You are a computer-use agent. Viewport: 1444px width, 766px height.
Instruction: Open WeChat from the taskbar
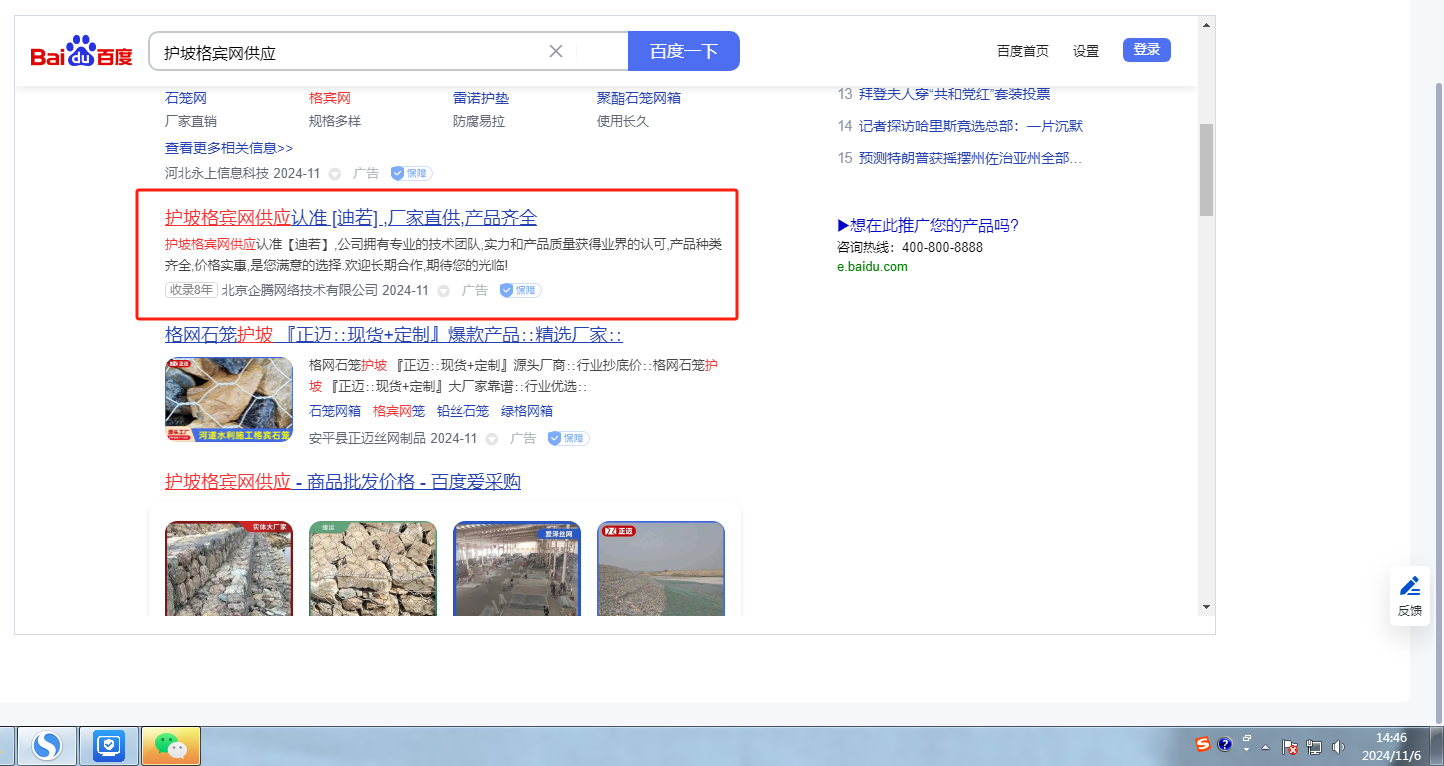coord(171,745)
